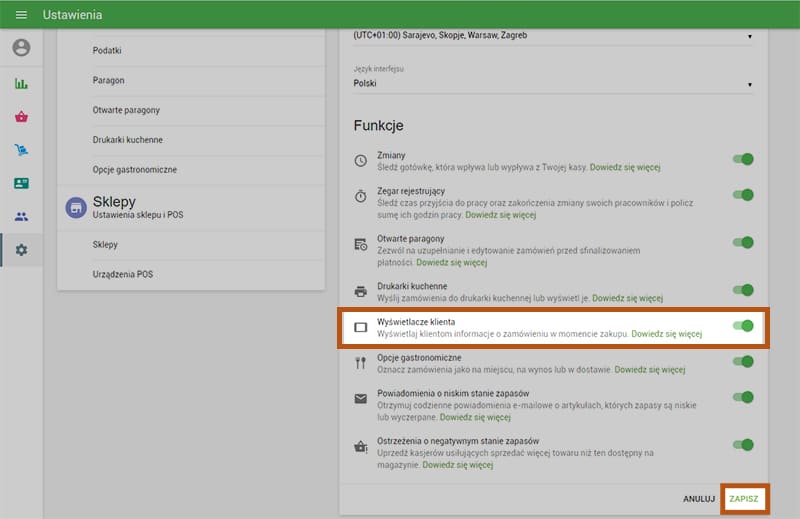Open the hamburger menu in header

[21, 15]
